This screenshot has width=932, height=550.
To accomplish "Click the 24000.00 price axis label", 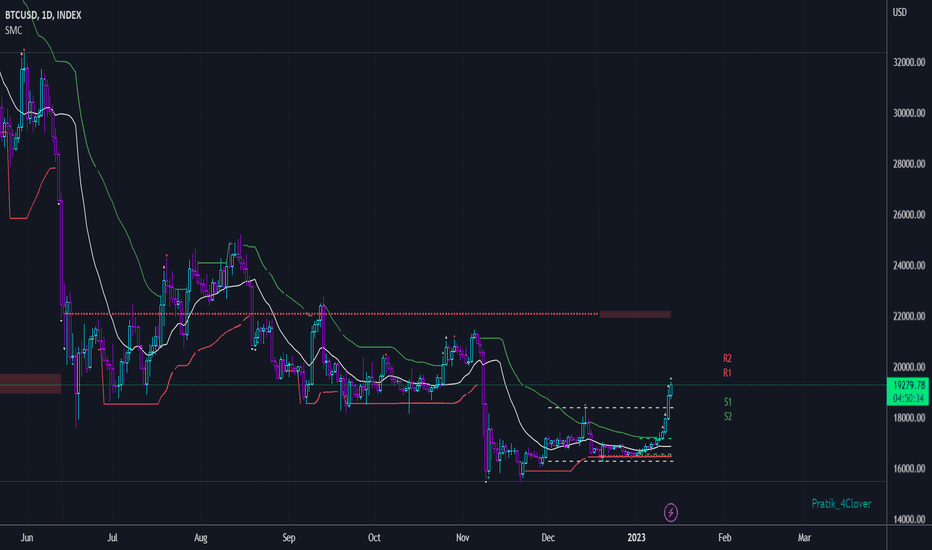I will click(909, 265).
